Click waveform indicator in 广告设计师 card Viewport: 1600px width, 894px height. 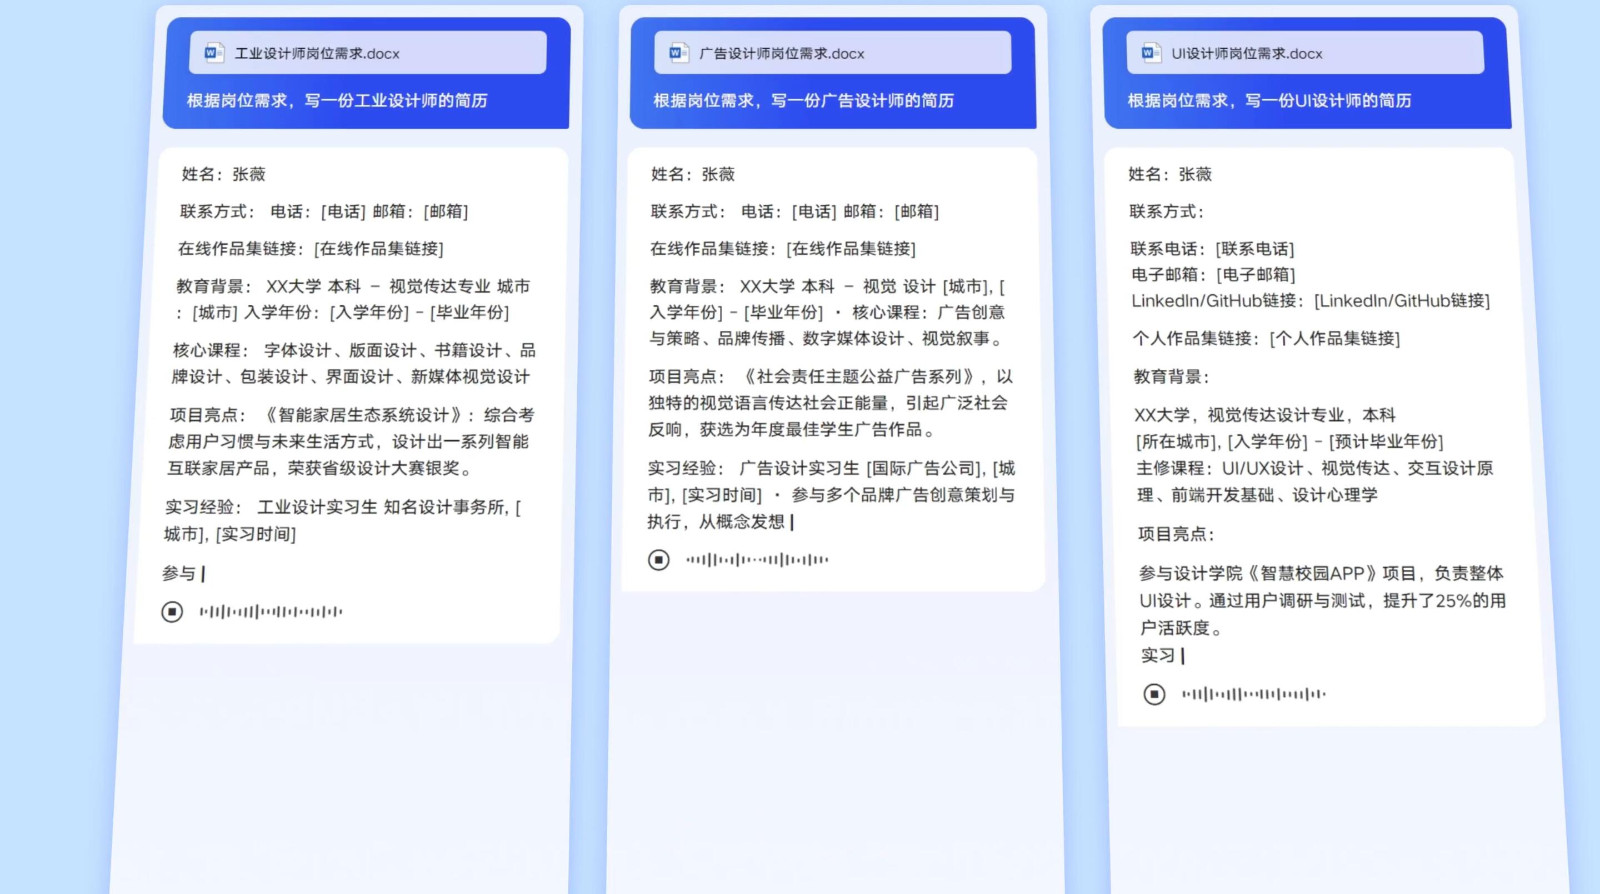click(757, 560)
